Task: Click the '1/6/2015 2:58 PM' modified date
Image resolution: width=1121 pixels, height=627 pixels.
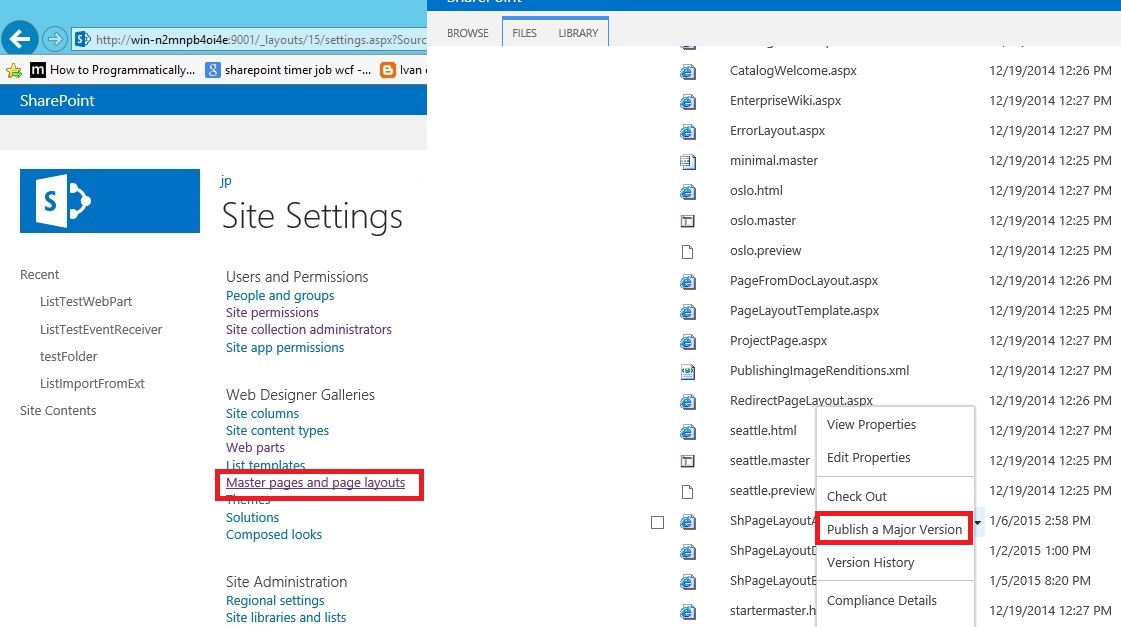Action: pyautogui.click(x=1040, y=521)
